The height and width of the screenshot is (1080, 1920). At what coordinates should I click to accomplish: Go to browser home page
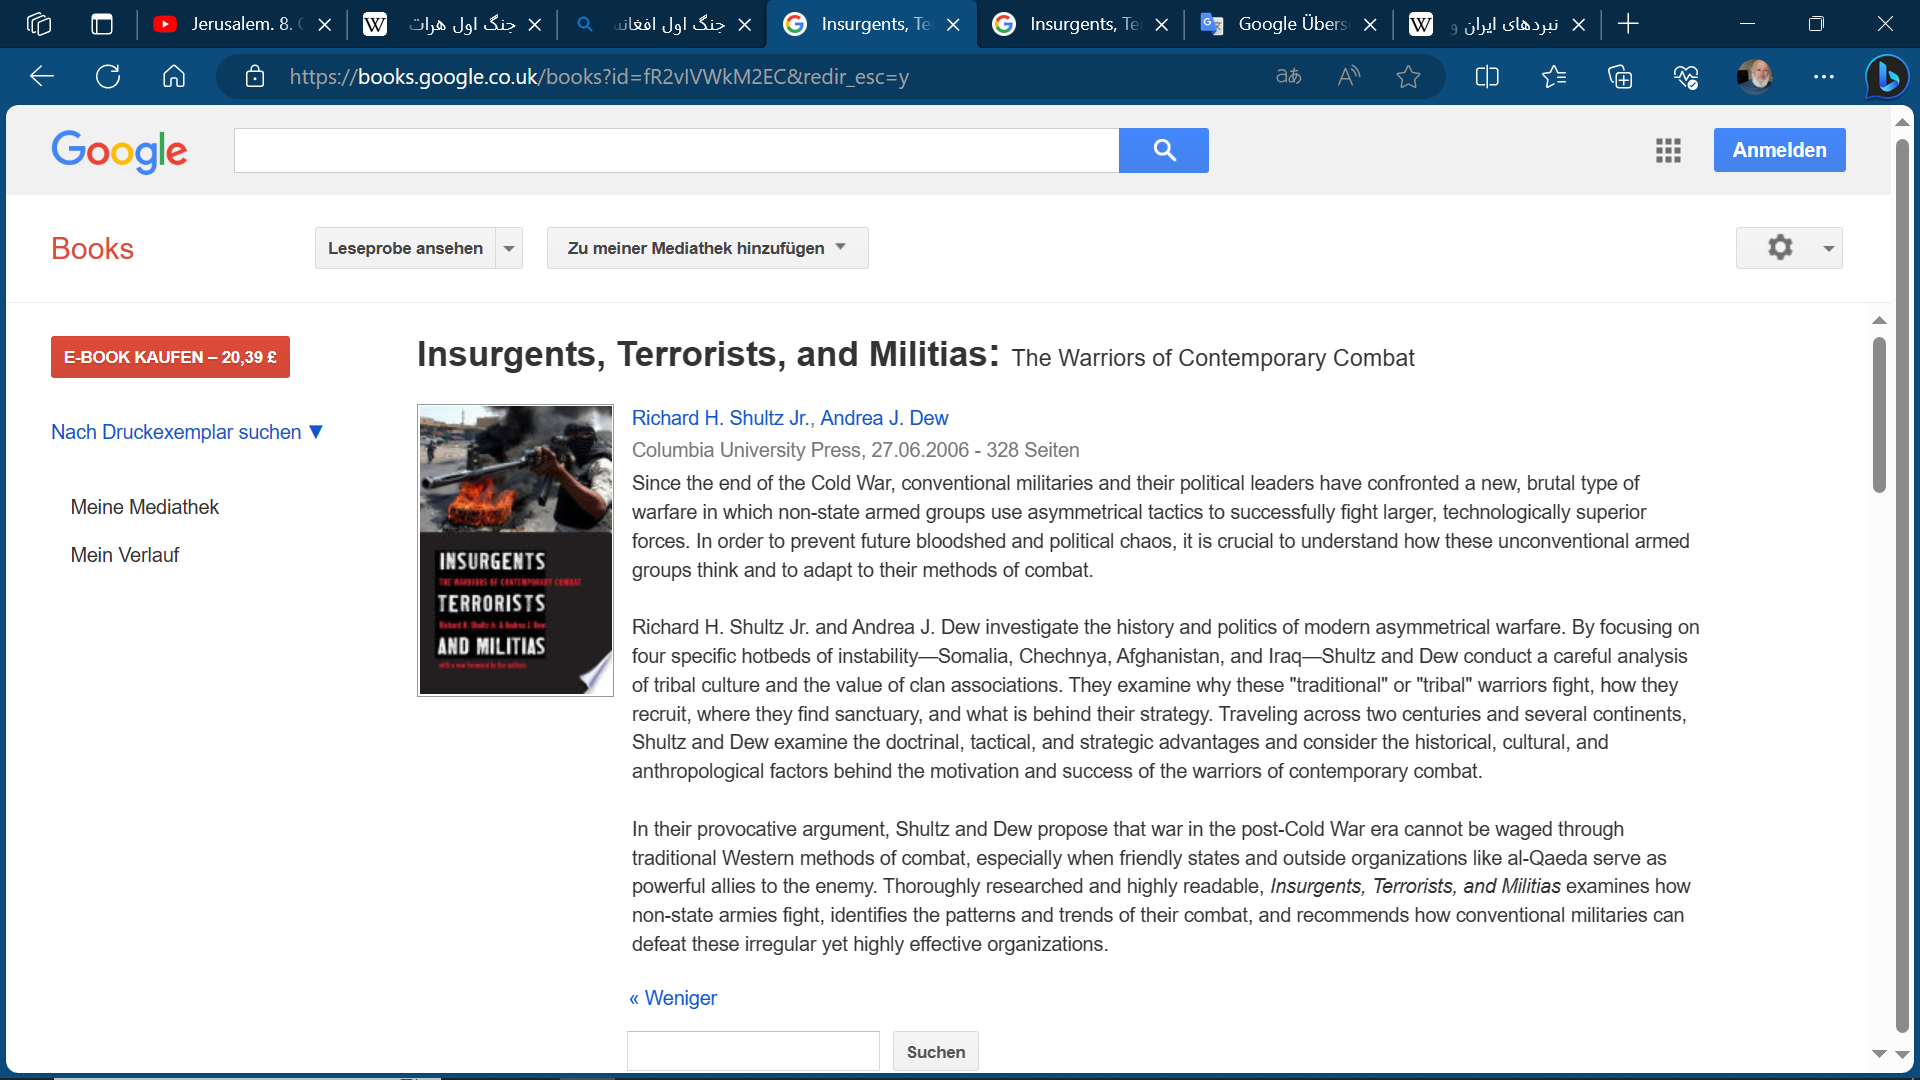[x=174, y=77]
